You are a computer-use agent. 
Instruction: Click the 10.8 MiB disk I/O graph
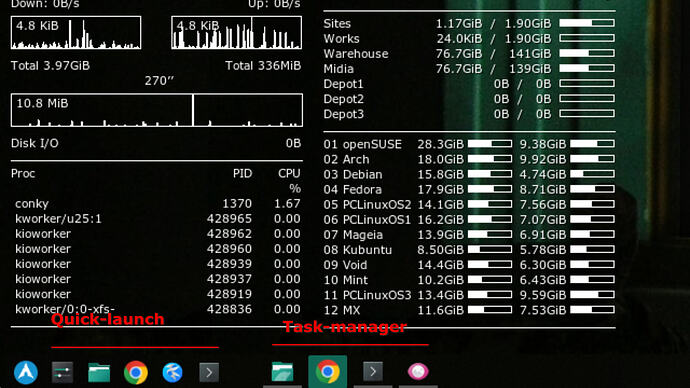(x=157, y=110)
